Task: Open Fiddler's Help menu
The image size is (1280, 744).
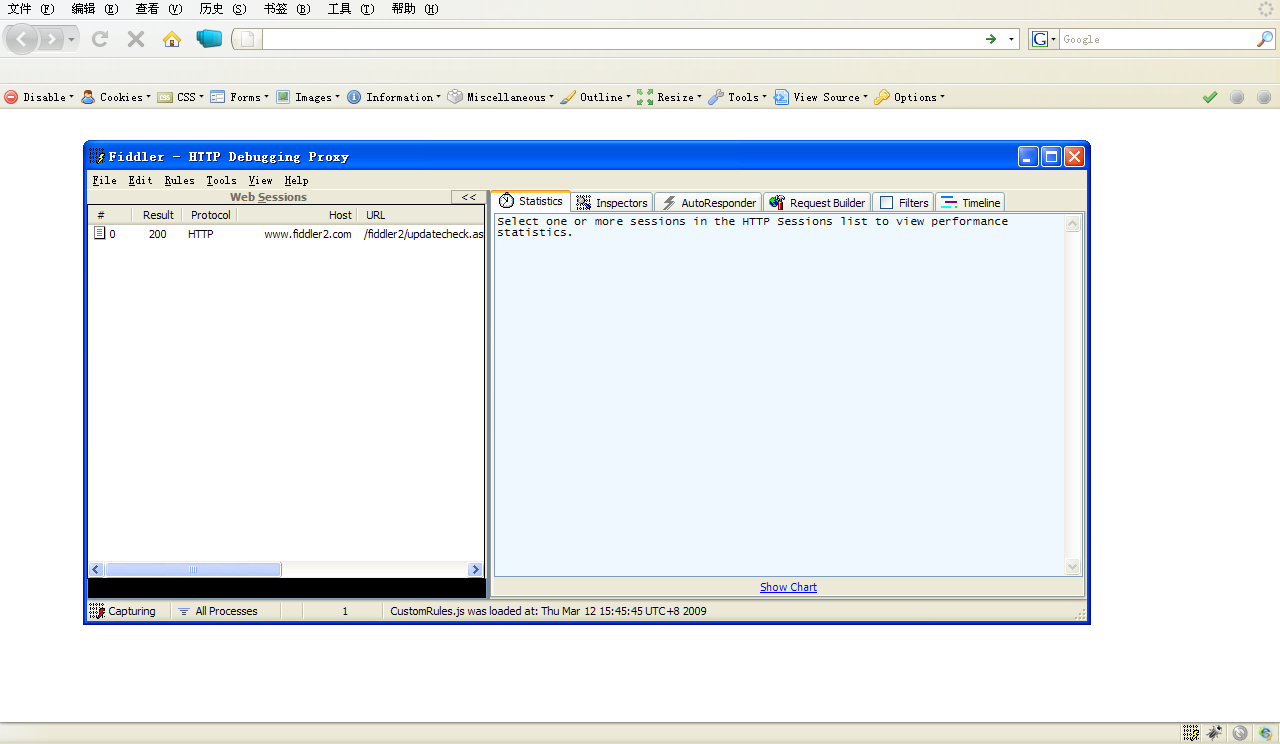Action: click(296, 181)
